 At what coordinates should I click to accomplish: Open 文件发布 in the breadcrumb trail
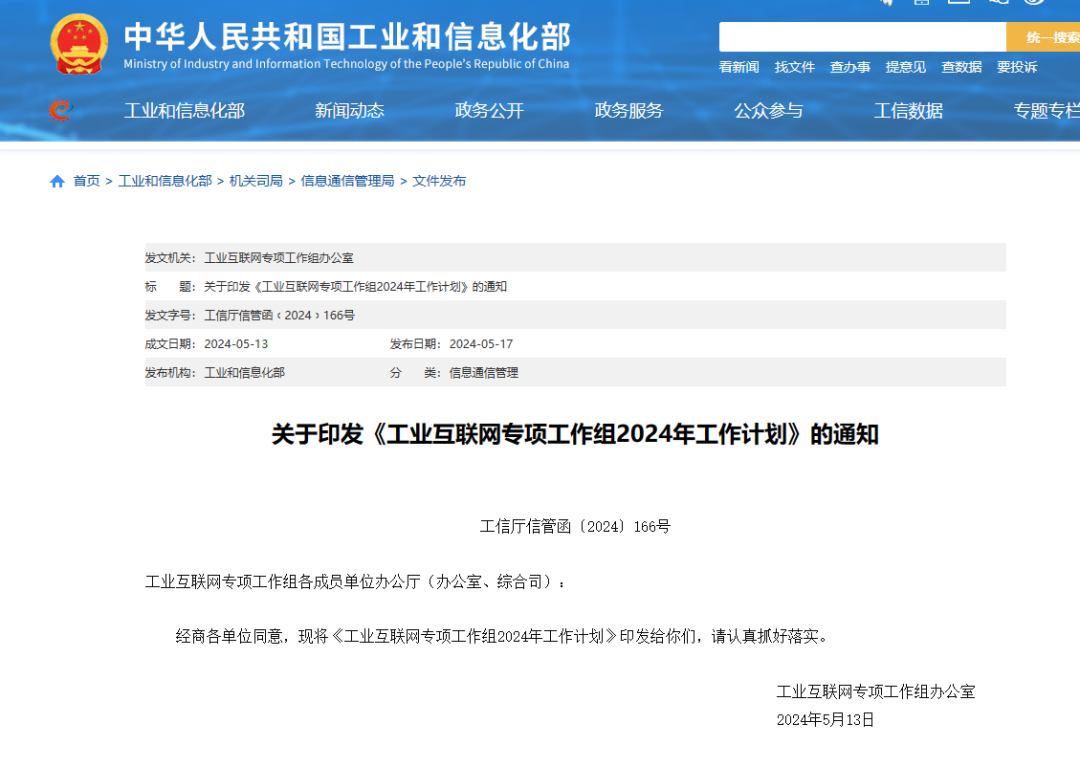pyautogui.click(x=439, y=181)
